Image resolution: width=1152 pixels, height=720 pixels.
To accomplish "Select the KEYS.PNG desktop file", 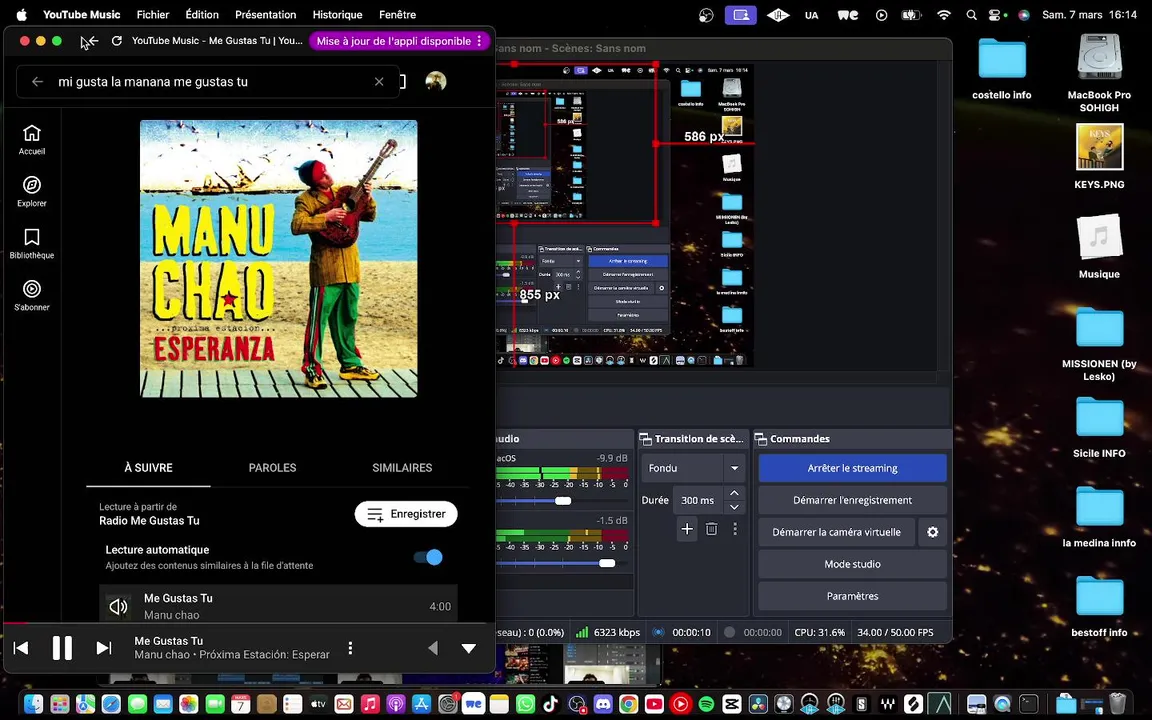I will [x=1099, y=156].
